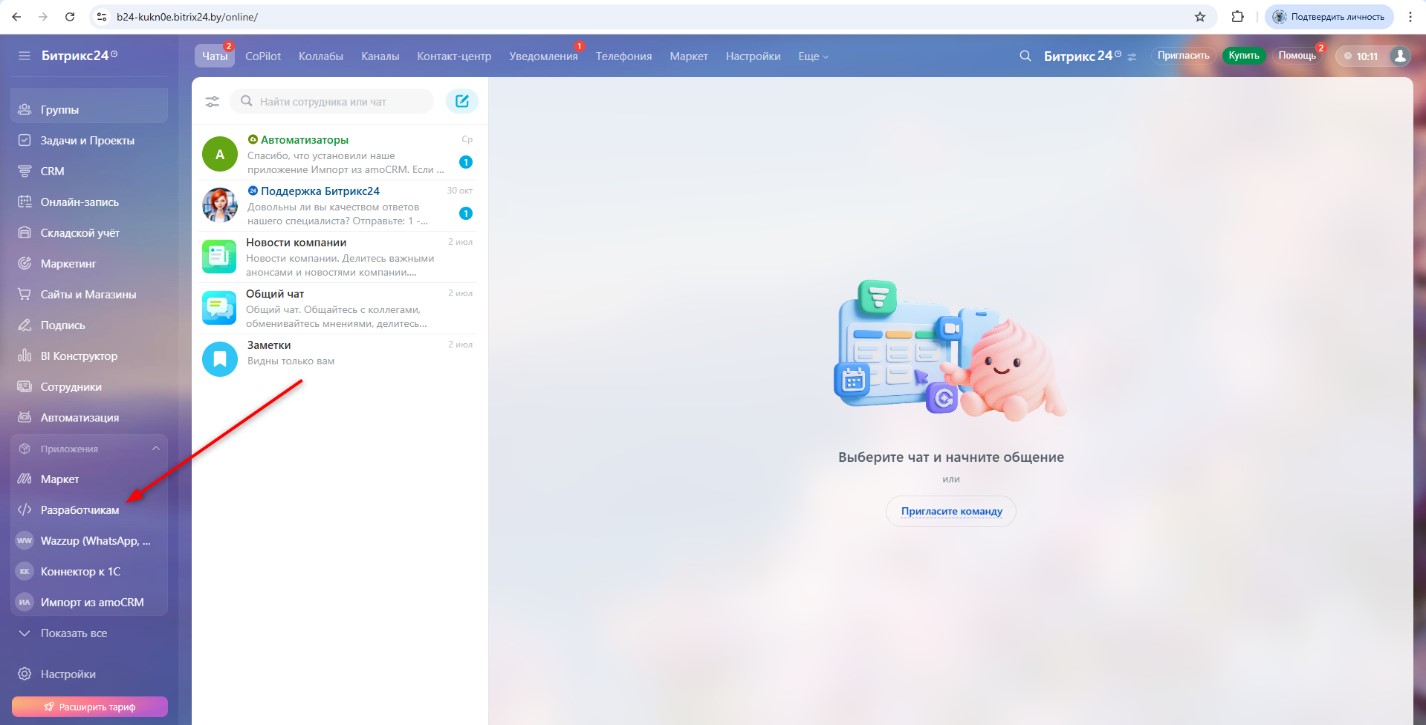This screenshot has height=725, width=1426.
Task: Expand Показать все in sidebar
Action: (73, 633)
